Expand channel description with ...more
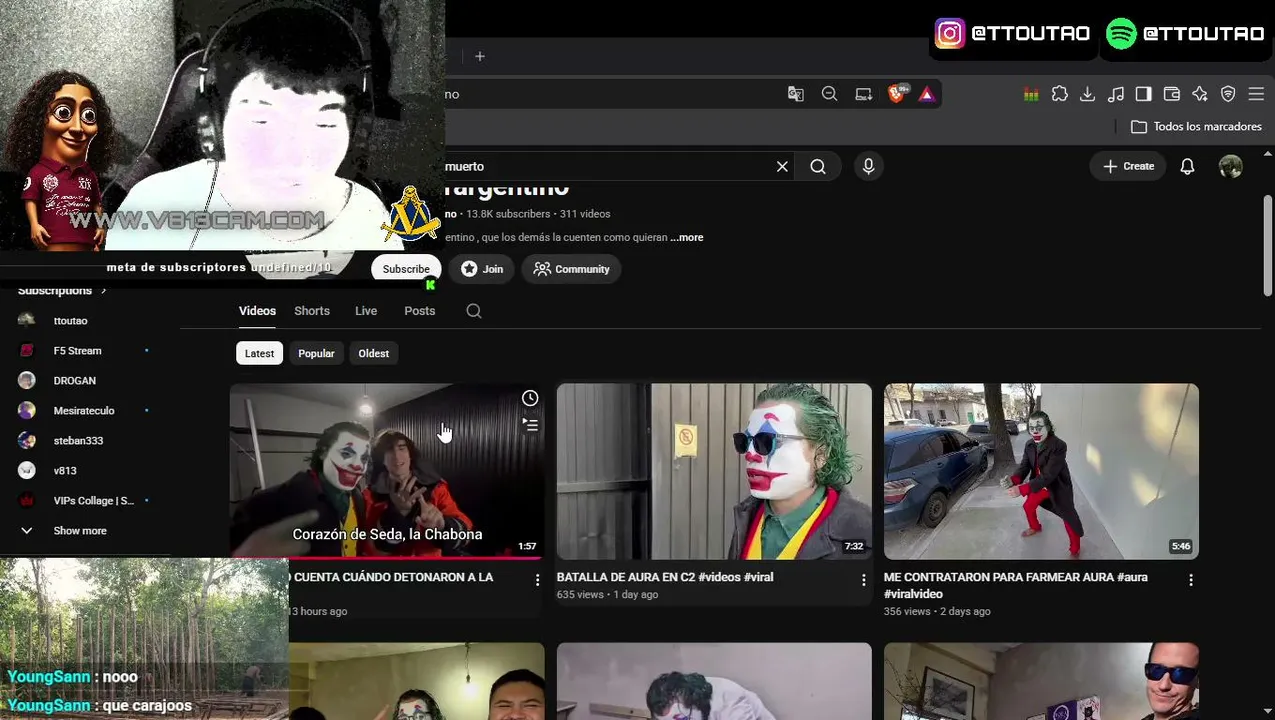 click(687, 238)
